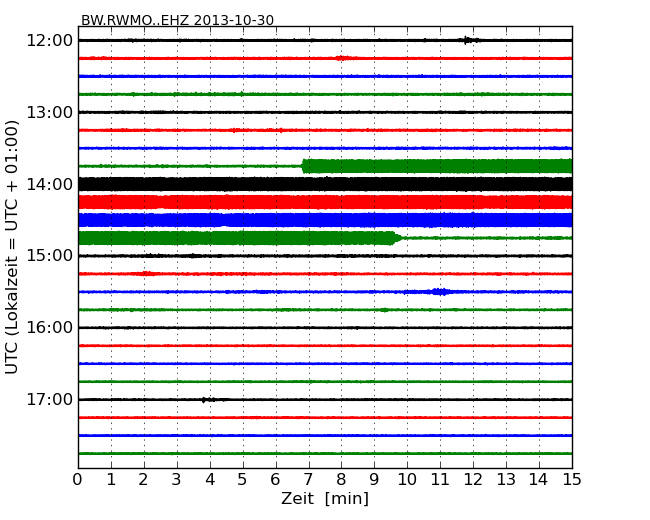Click the x-axis tick label 1
Image resolution: width=650 pixels, height=520 pixels.
111,480
